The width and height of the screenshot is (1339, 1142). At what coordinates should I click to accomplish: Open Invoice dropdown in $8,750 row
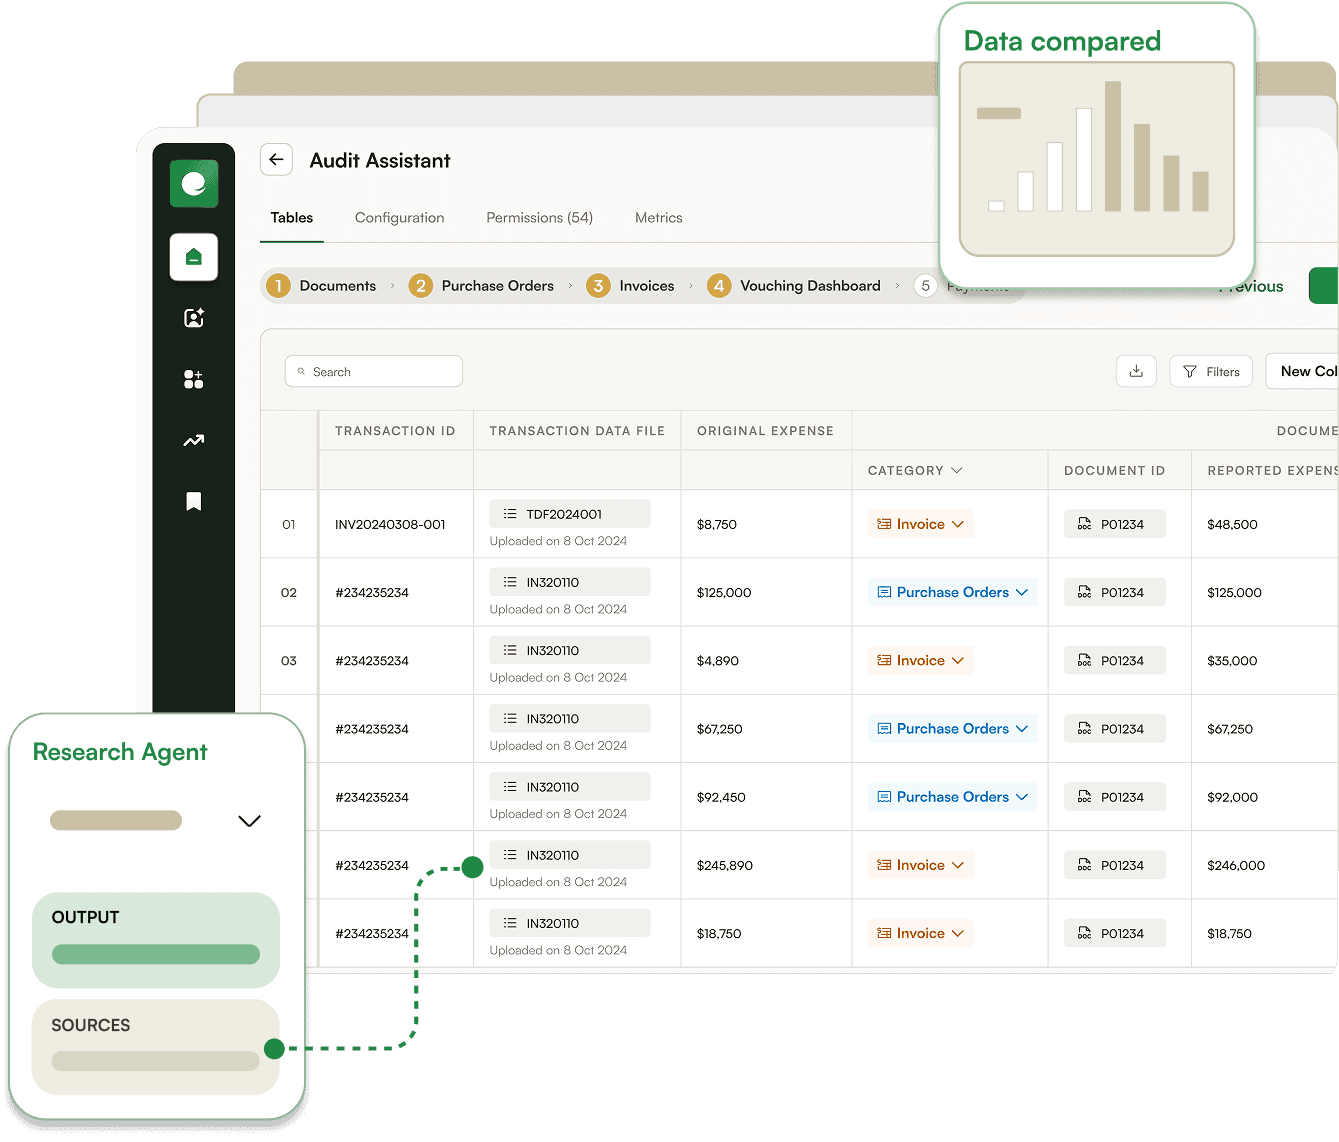click(x=921, y=524)
